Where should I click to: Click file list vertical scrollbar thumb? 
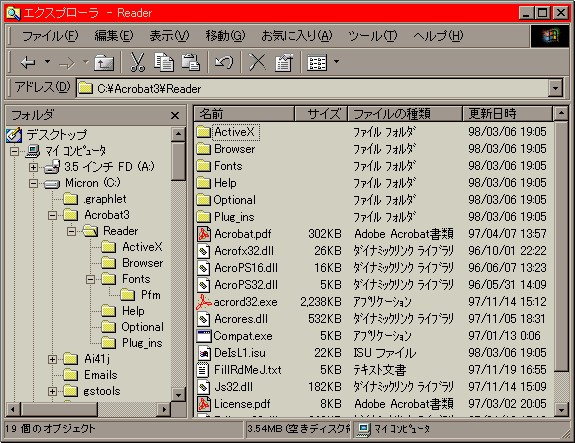[x=561, y=247]
